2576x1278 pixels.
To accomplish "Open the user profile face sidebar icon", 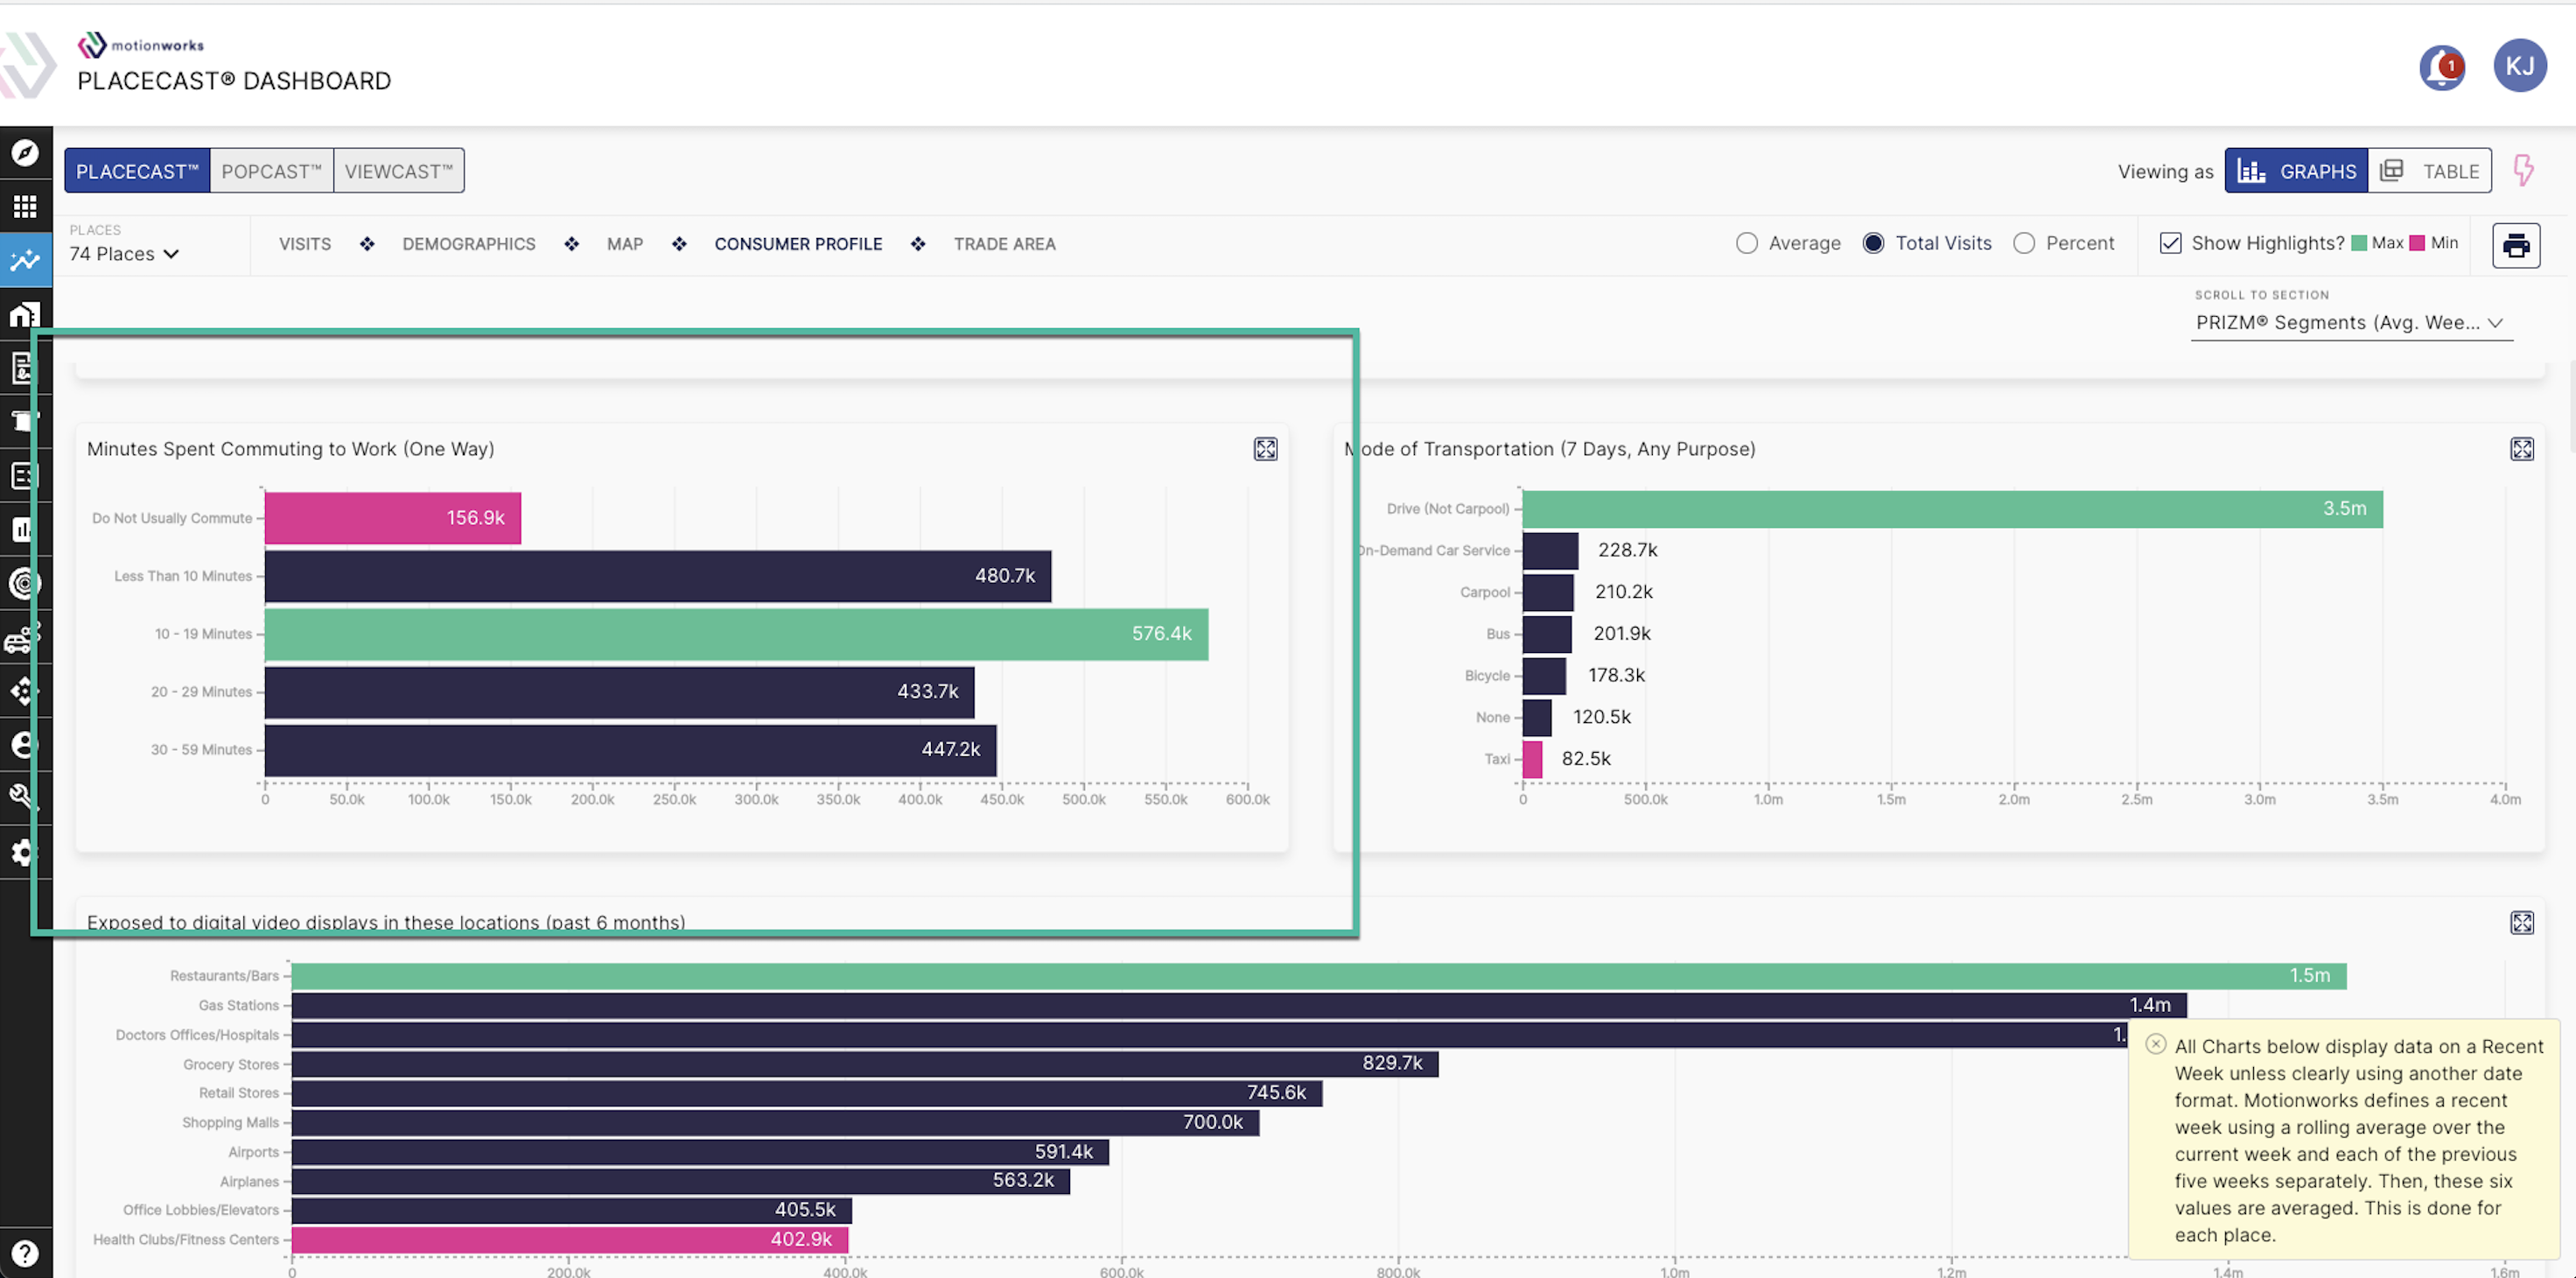I will (x=25, y=745).
